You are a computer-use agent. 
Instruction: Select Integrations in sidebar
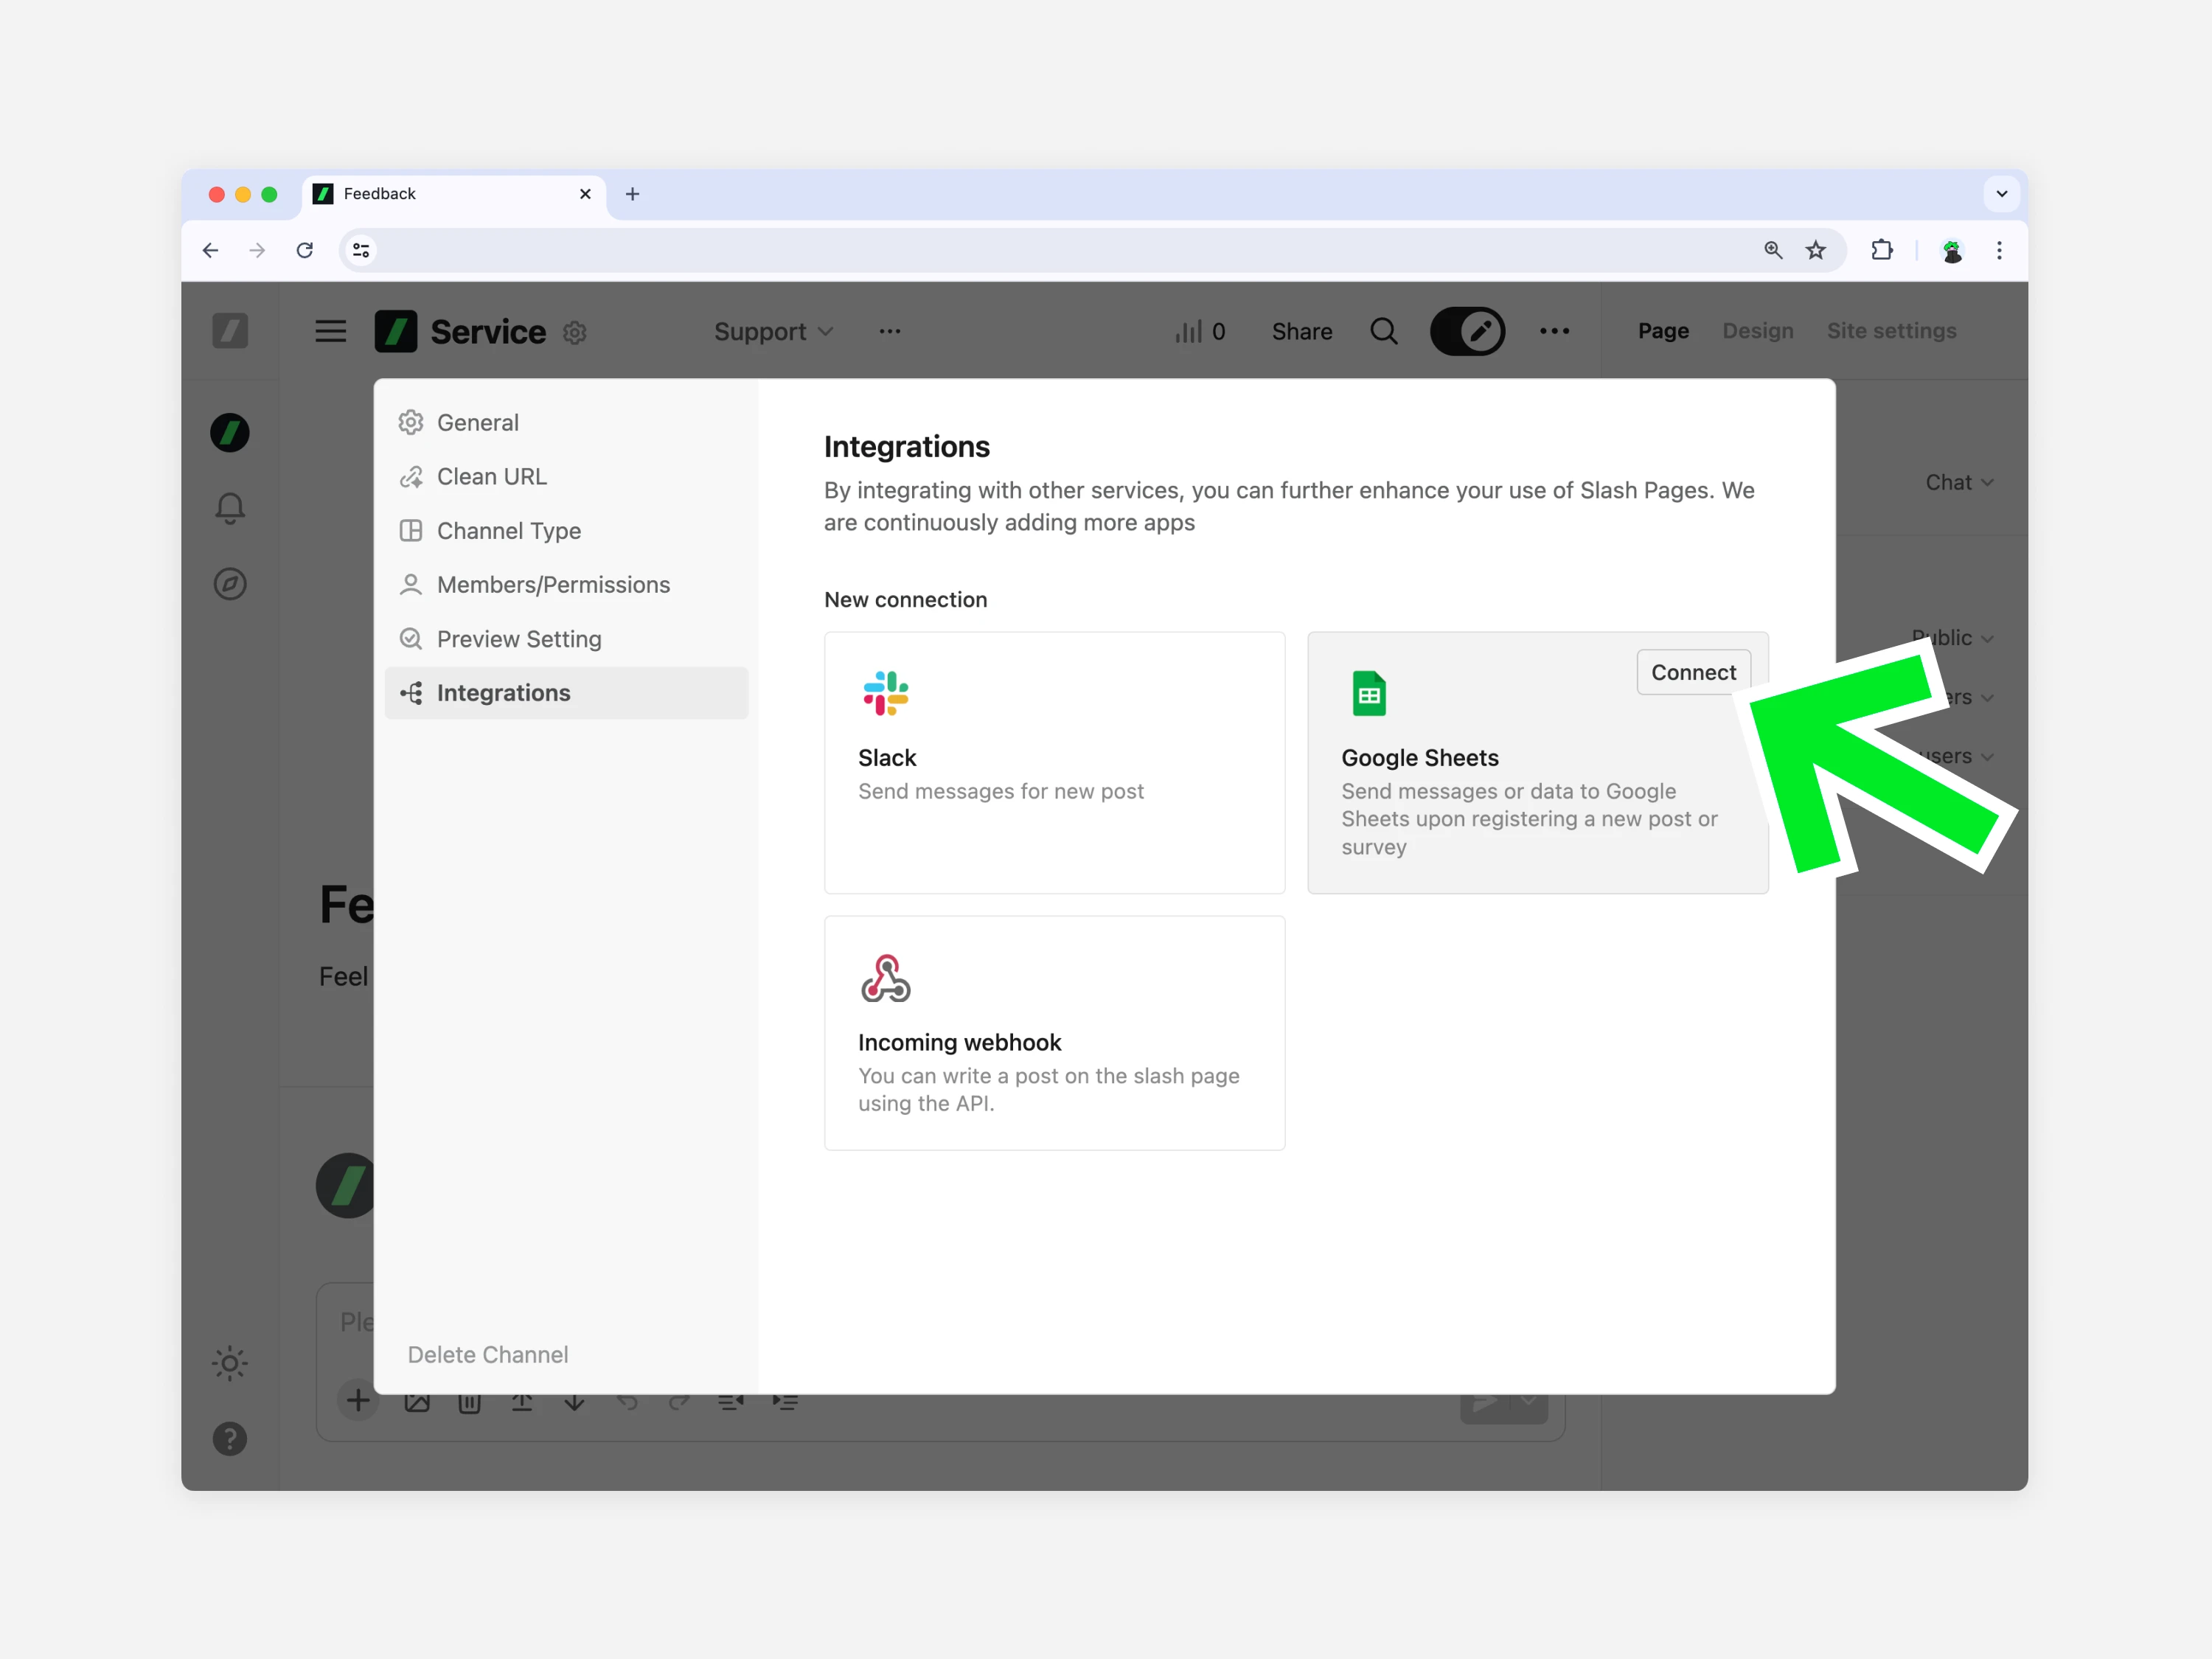(x=566, y=692)
